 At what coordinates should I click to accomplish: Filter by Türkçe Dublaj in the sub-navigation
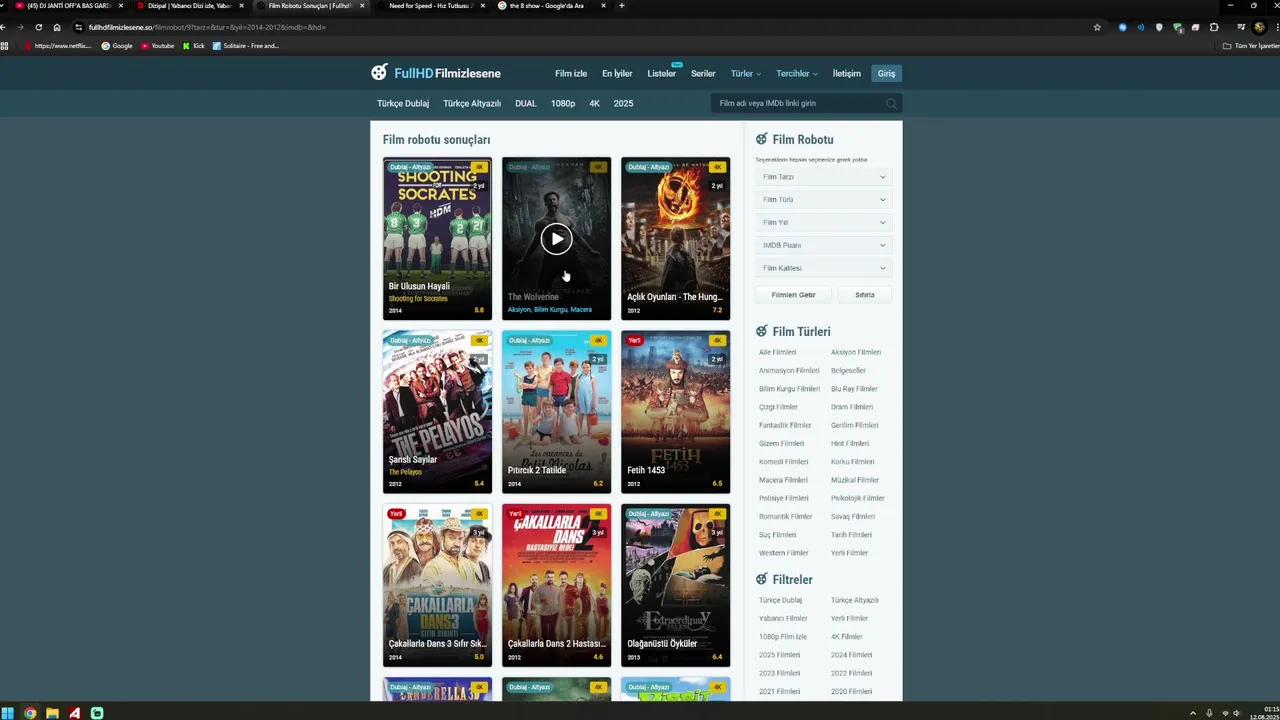pyautogui.click(x=403, y=104)
